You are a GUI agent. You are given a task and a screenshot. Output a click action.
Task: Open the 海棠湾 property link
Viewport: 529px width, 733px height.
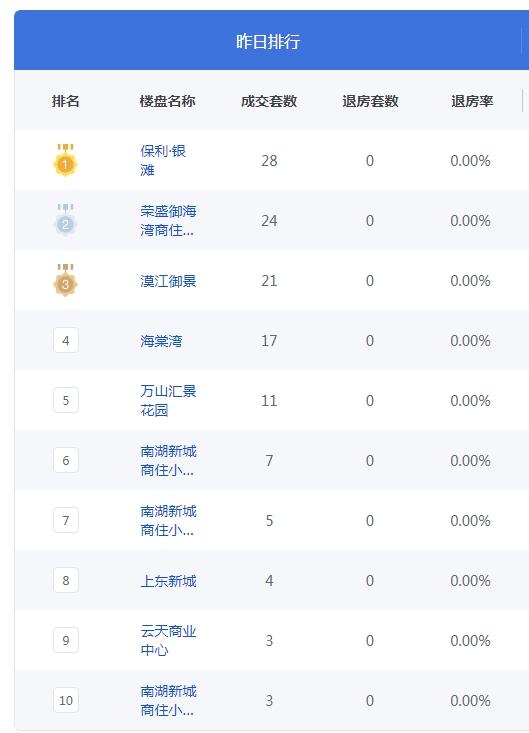tap(161, 341)
